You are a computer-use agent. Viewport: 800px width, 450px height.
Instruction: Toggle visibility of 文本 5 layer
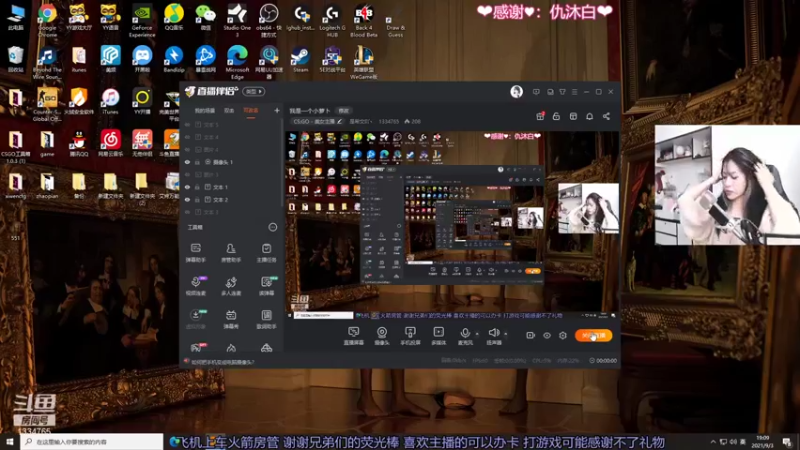click(187, 124)
